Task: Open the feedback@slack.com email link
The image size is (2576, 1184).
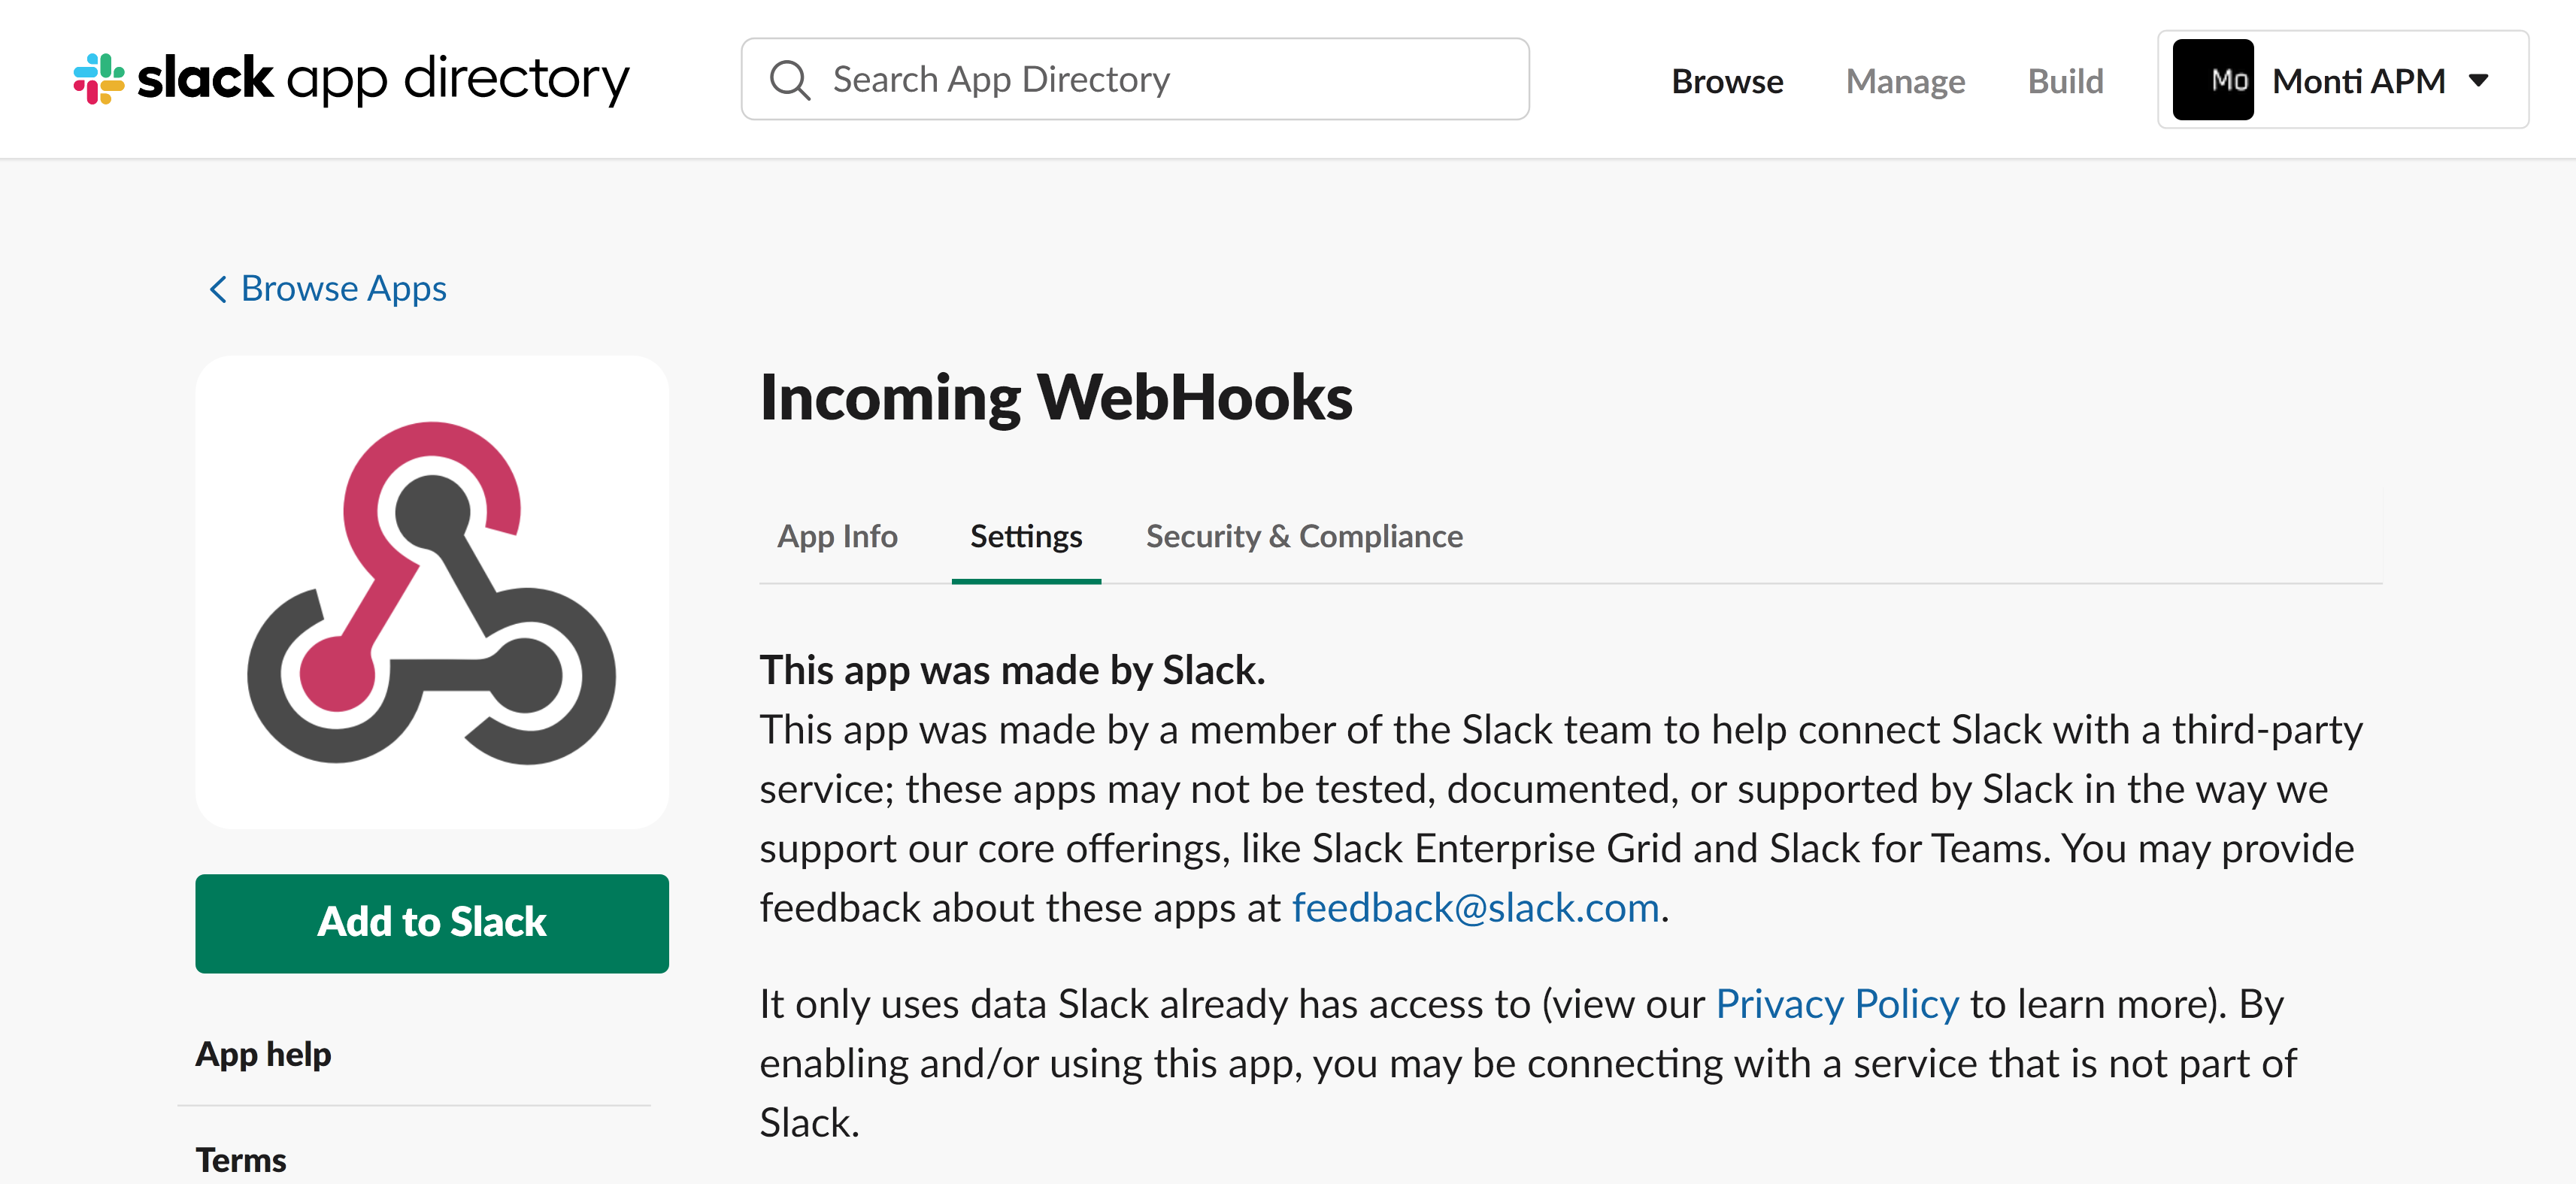Action: [x=1475, y=908]
